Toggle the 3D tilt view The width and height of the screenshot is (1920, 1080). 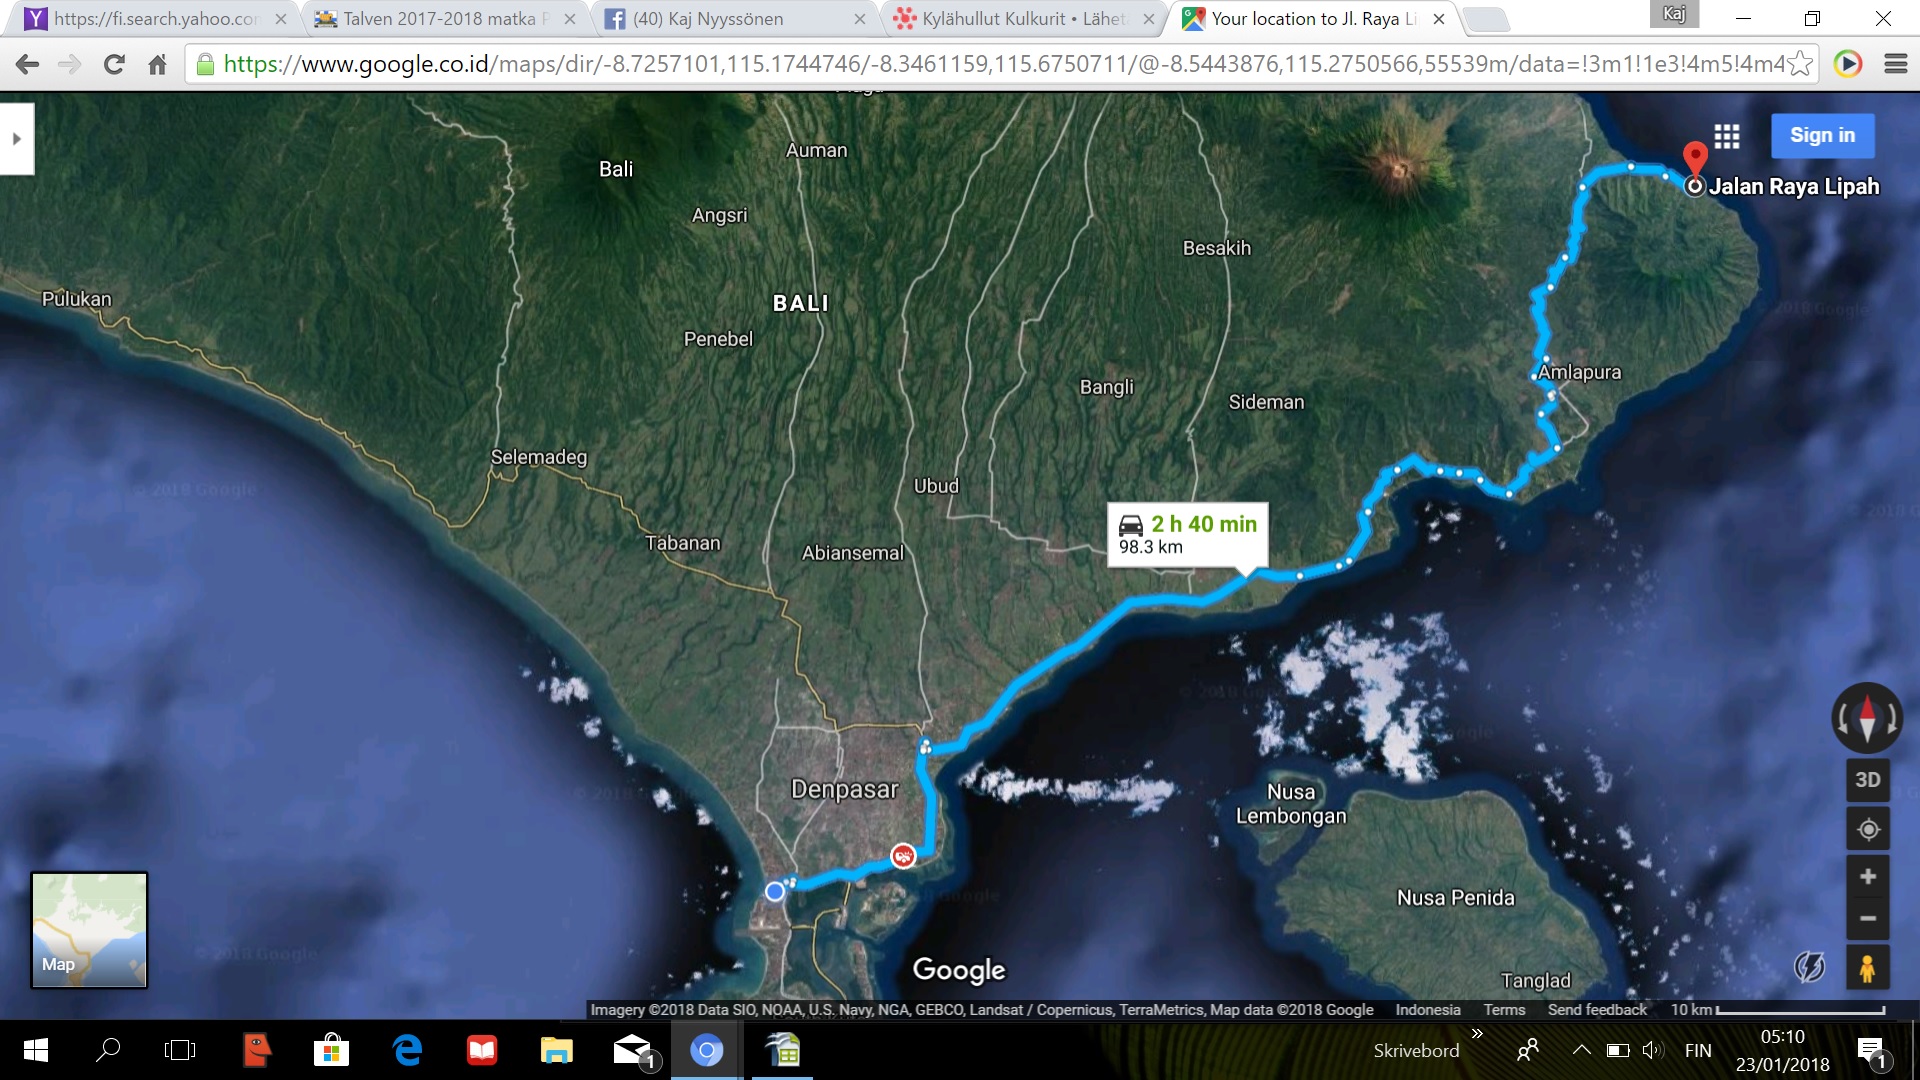pos(1867,780)
